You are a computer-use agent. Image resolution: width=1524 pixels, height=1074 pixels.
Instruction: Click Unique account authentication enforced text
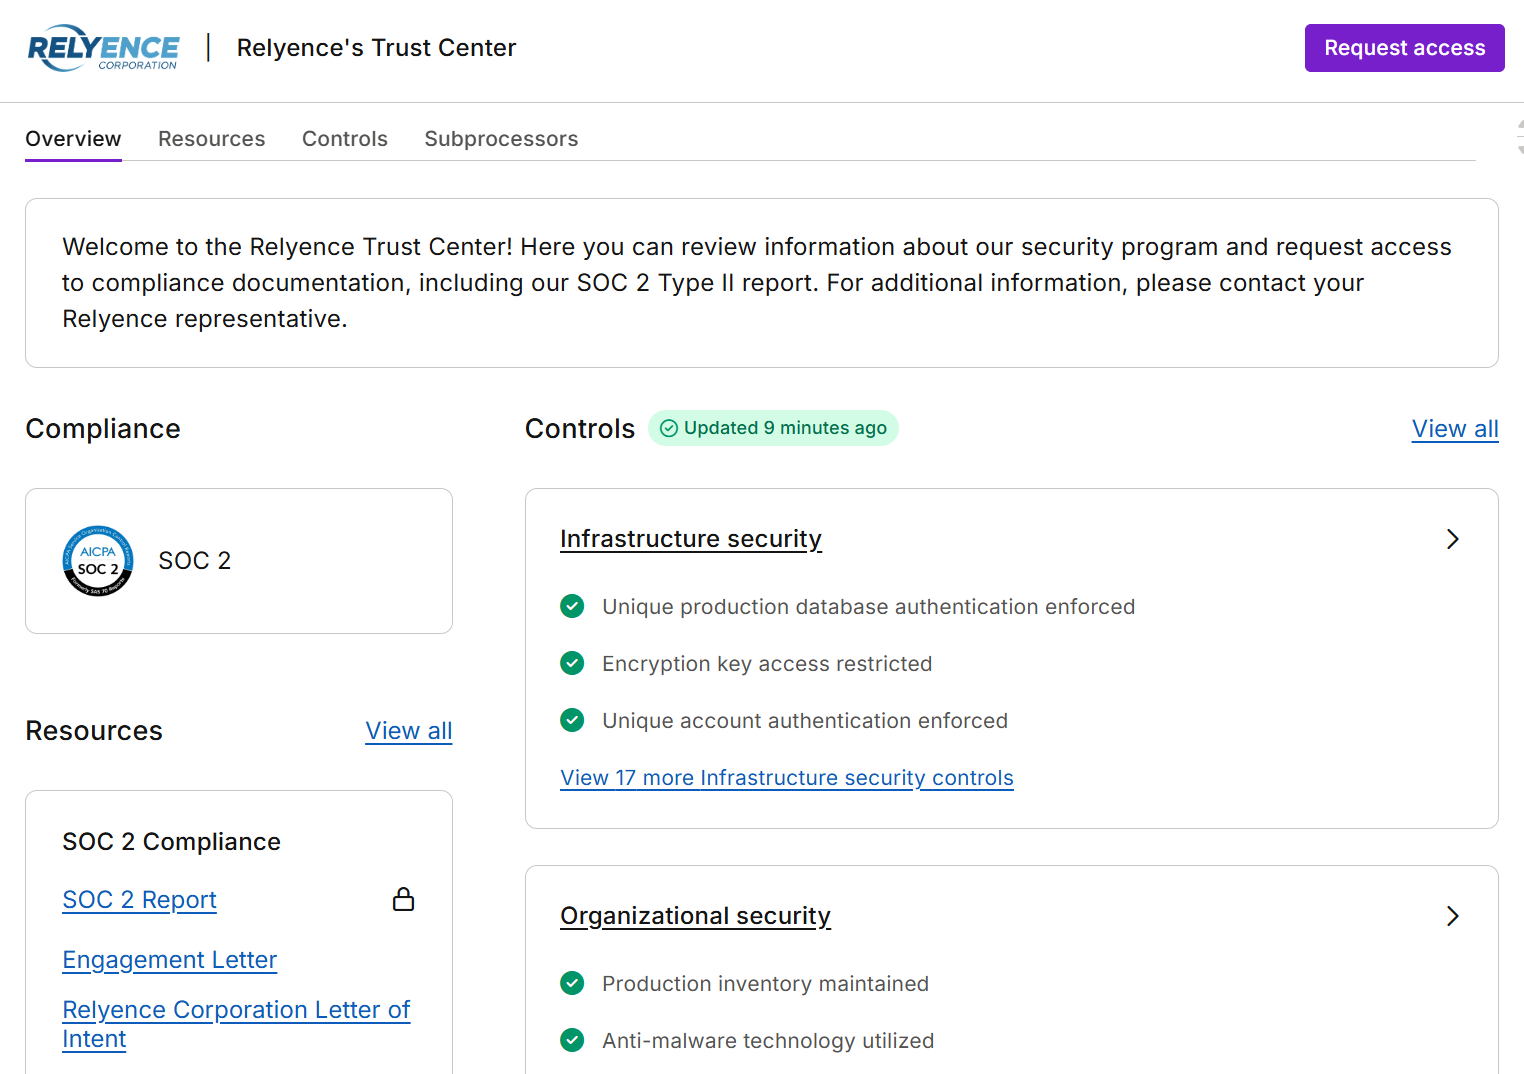tap(805, 721)
